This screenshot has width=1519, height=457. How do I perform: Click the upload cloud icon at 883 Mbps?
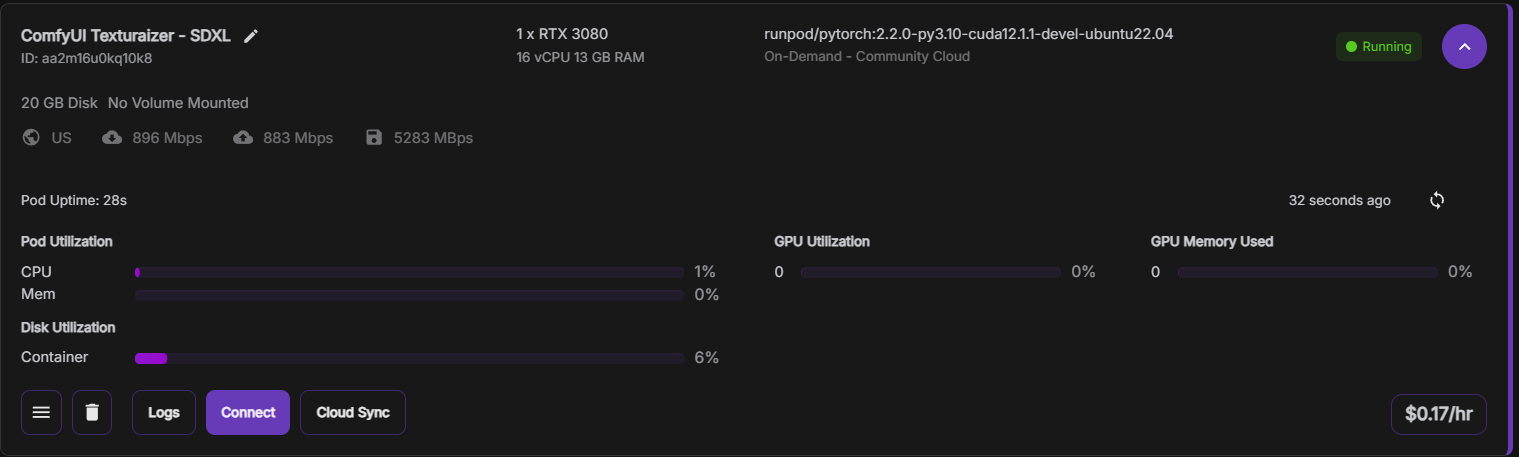click(x=243, y=137)
